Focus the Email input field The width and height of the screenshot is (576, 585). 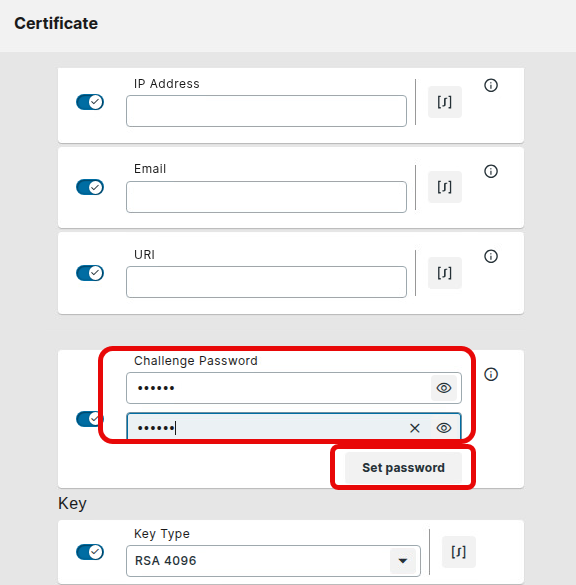[266, 197]
